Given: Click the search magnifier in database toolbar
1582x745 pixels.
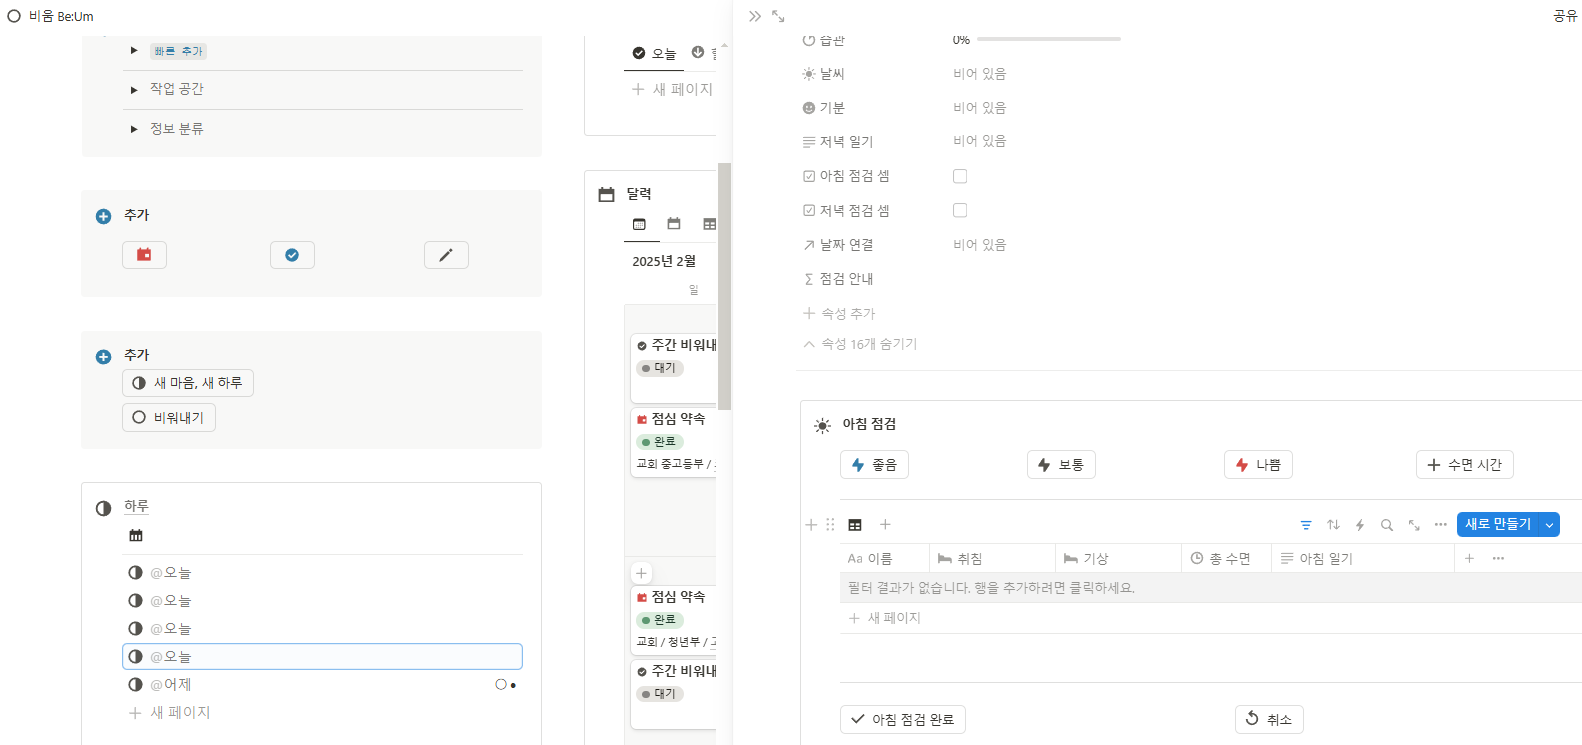Looking at the screenshot, I should click(x=1387, y=525).
